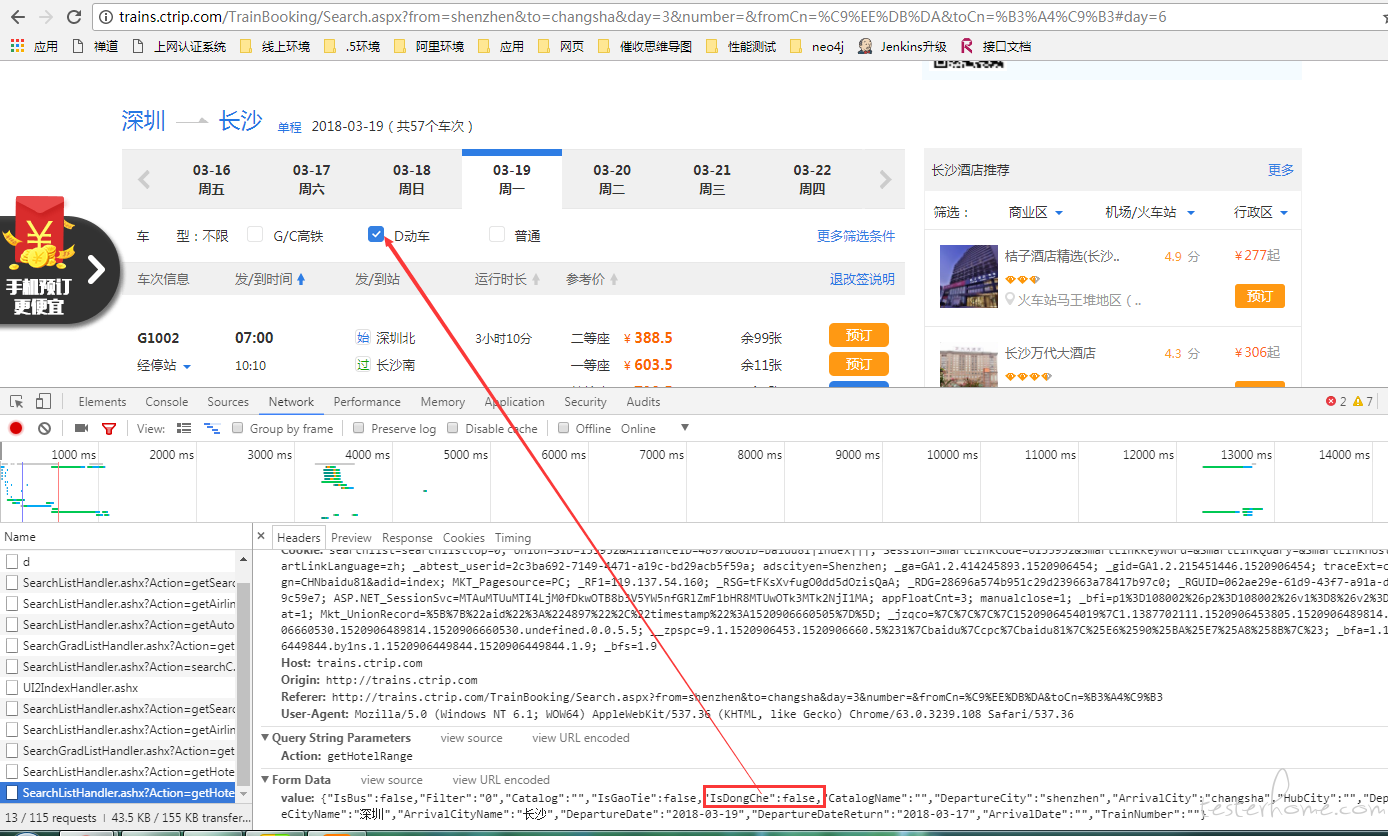Image resolution: width=1388 pixels, height=836 pixels.
Task: Check the 普通 train type filter
Action: tap(497, 235)
